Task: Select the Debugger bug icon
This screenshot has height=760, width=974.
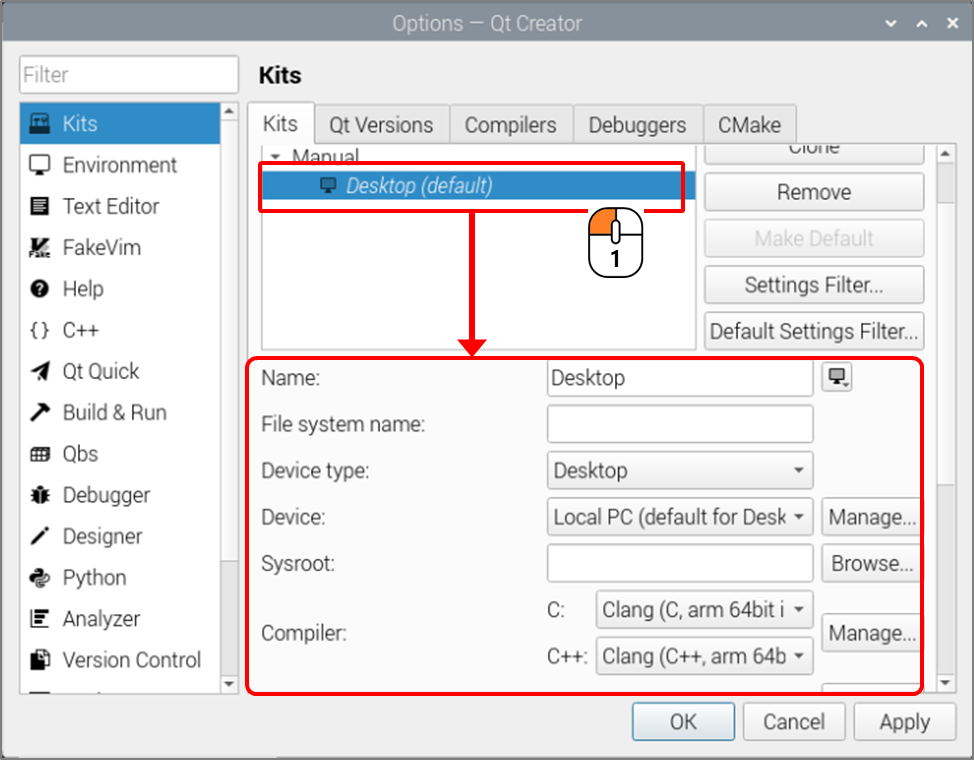Action: [40, 495]
